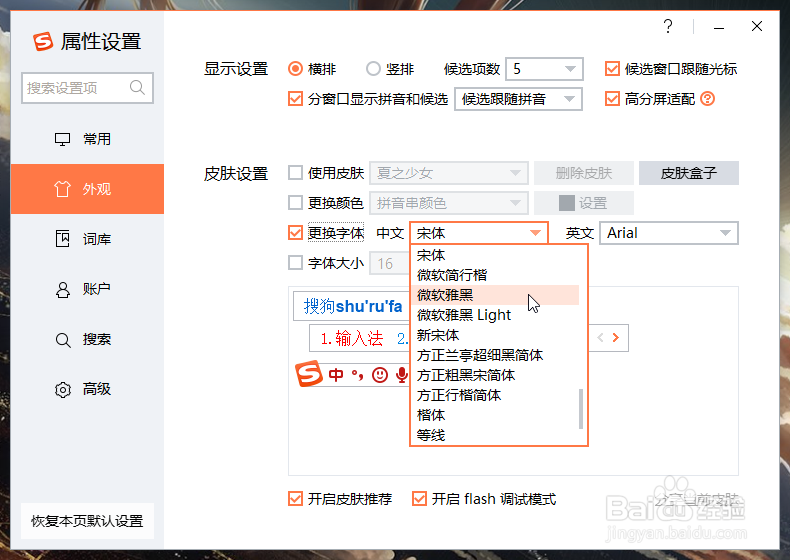The image size is (790, 560).
Task: Choose 微软简行楷 from the font list
Action: coord(495,275)
